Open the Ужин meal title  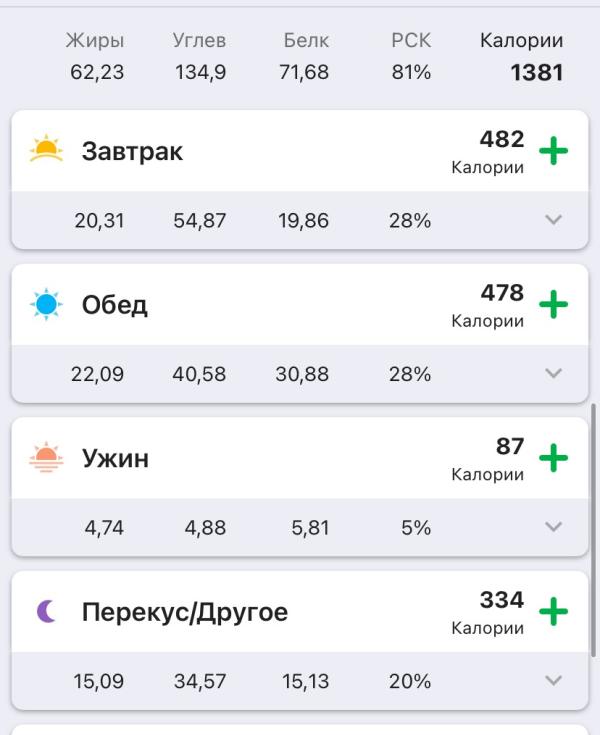point(115,459)
